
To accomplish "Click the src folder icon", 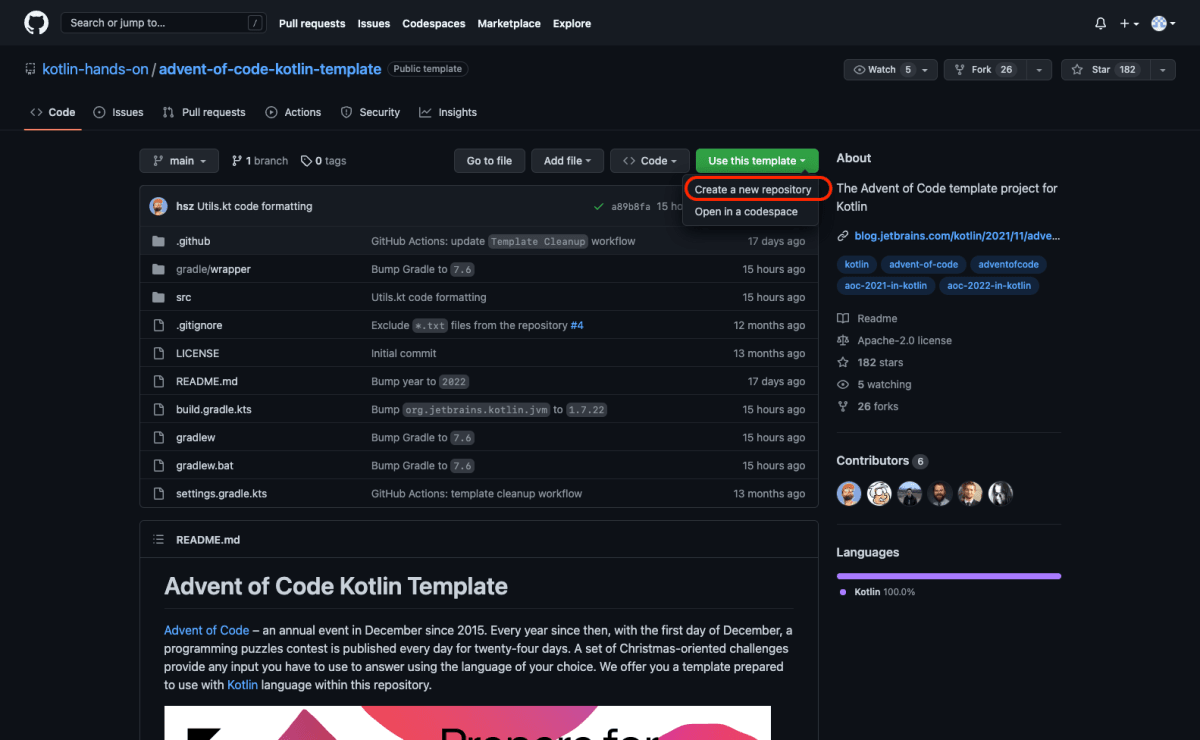I will (159, 297).
